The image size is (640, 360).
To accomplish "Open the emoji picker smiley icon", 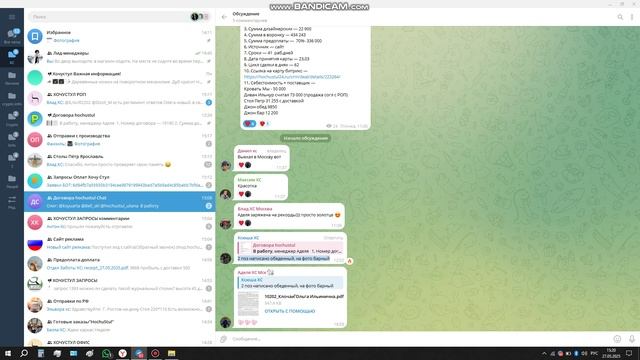I will tap(617, 339).
